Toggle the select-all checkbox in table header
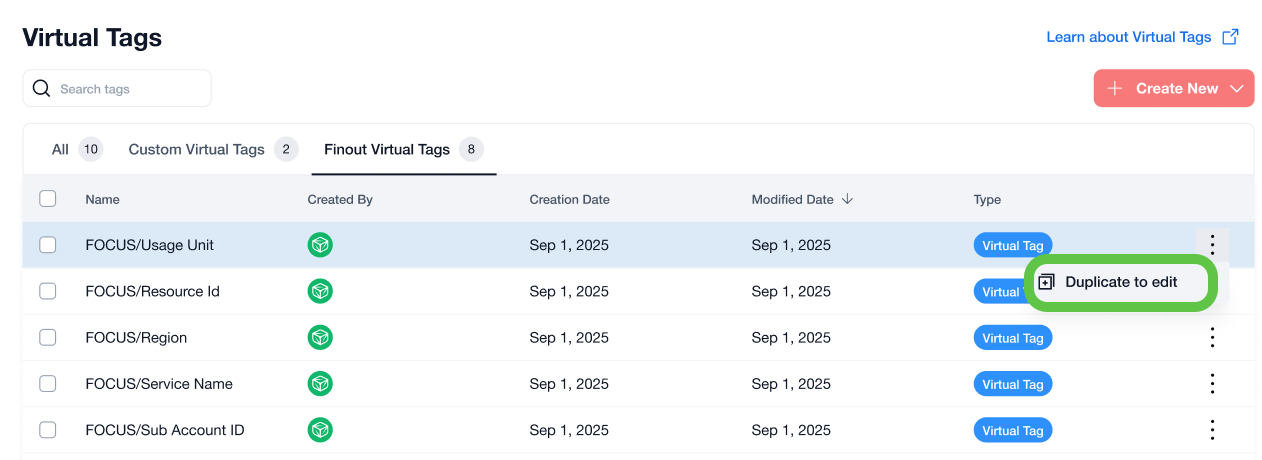Image resolution: width=1262 pixels, height=460 pixels. click(x=48, y=199)
